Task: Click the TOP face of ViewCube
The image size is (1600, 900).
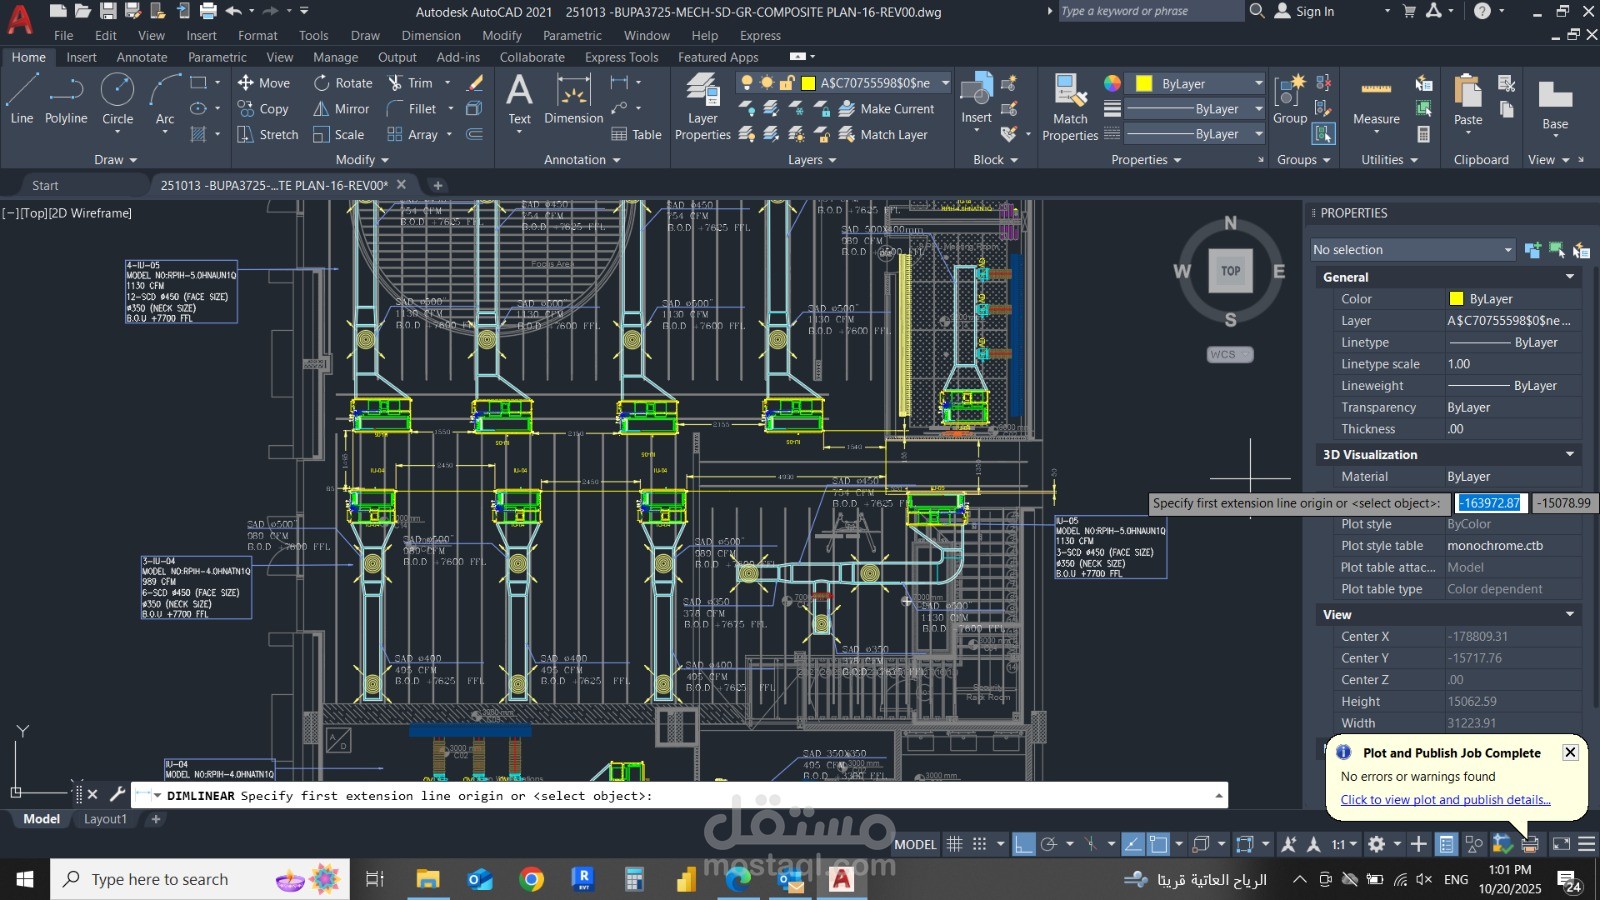Action: (x=1230, y=271)
